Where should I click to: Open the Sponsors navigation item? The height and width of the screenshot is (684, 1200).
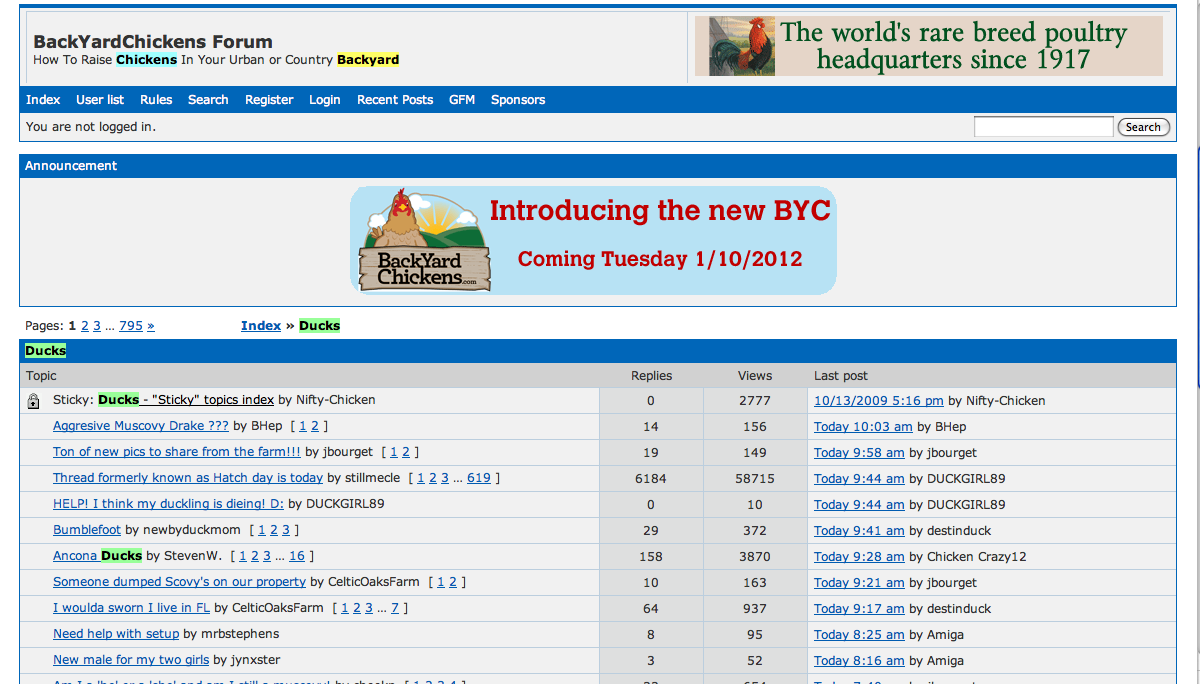coord(518,100)
